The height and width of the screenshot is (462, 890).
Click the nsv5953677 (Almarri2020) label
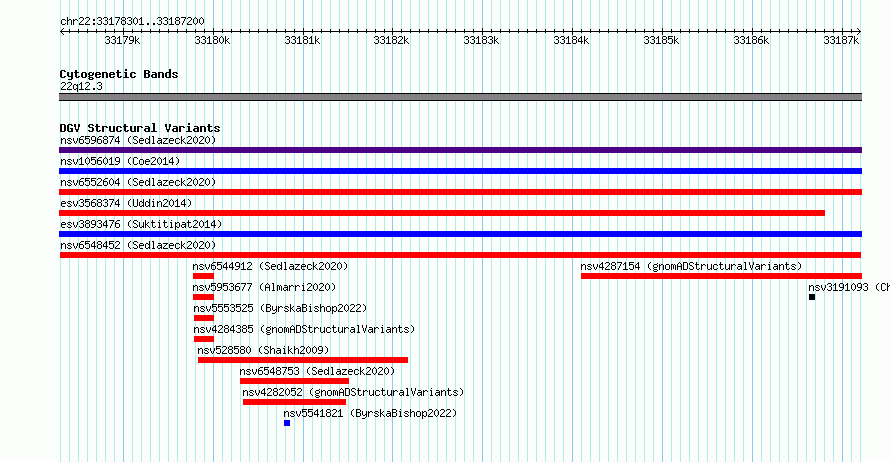pos(265,287)
